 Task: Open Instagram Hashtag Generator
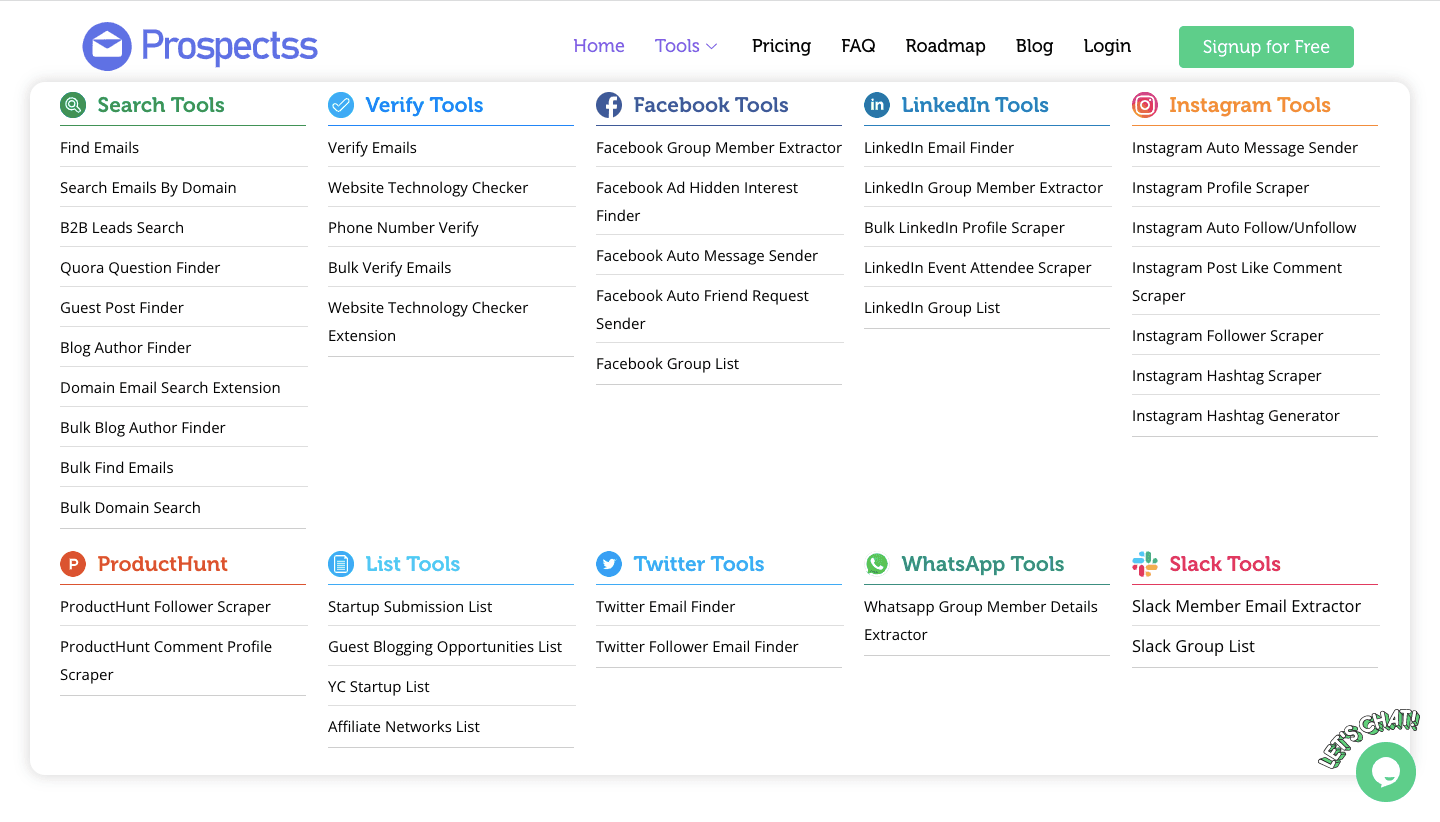click(x=1235, y=416)
